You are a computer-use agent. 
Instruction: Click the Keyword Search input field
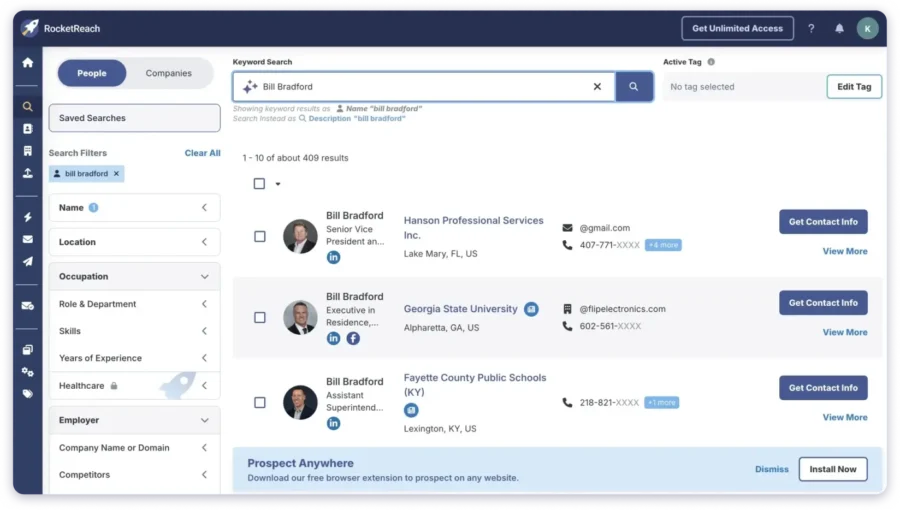click(x=420, y=87)
